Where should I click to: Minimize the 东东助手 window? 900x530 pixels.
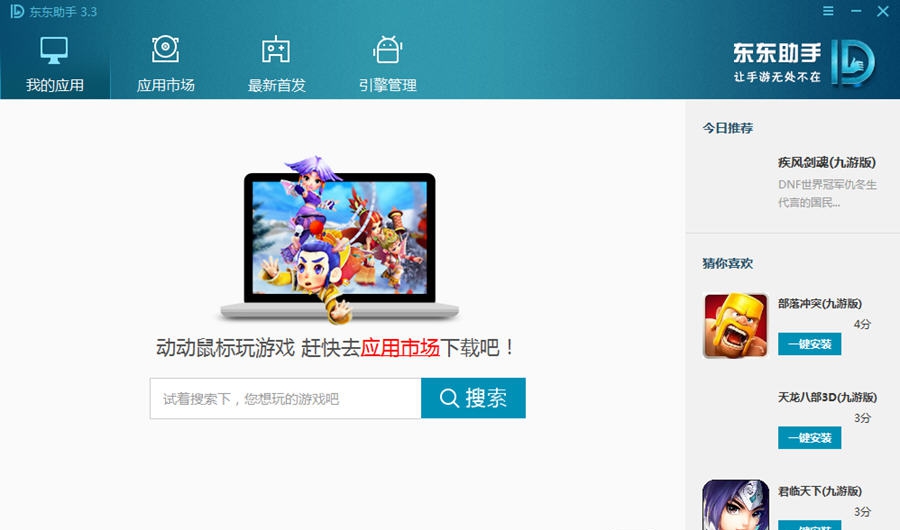click(x=856, y=11)
